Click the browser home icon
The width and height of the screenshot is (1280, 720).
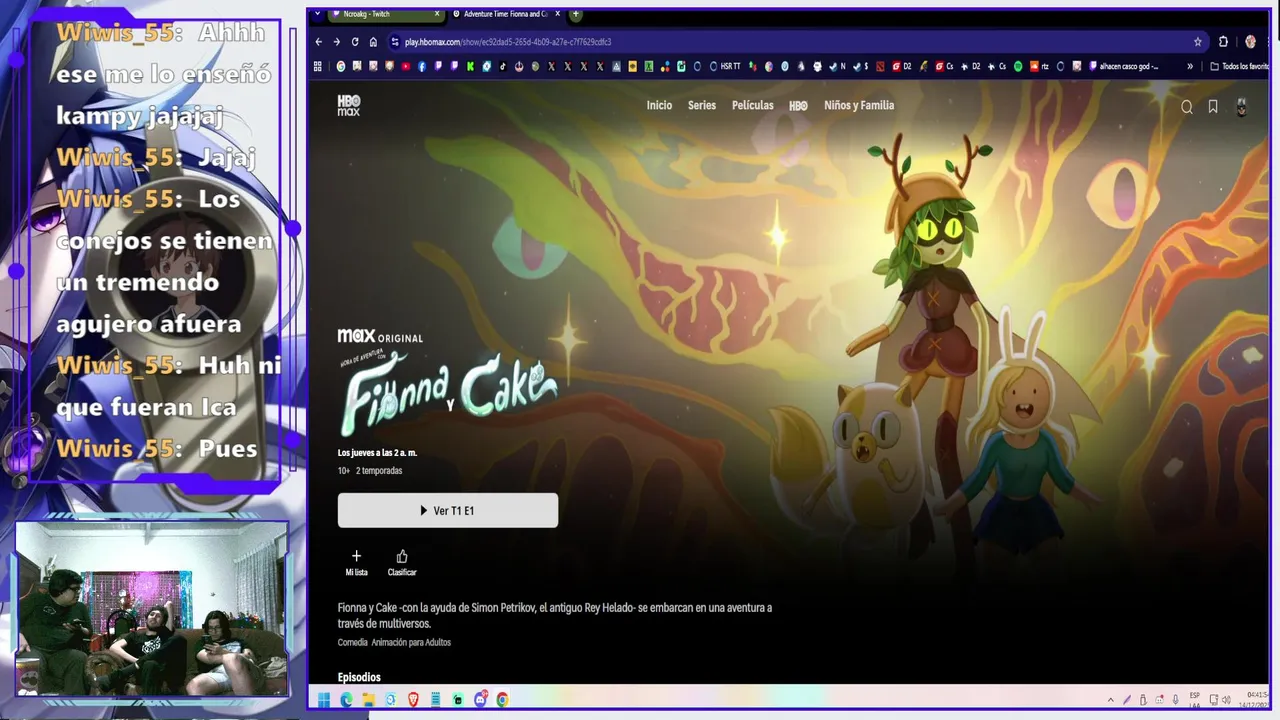[x=373, y=42]
